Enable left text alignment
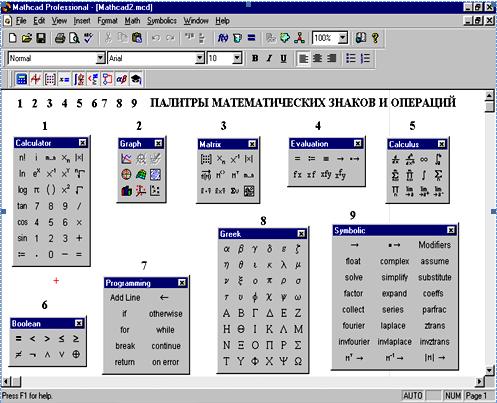 [303, 58]
